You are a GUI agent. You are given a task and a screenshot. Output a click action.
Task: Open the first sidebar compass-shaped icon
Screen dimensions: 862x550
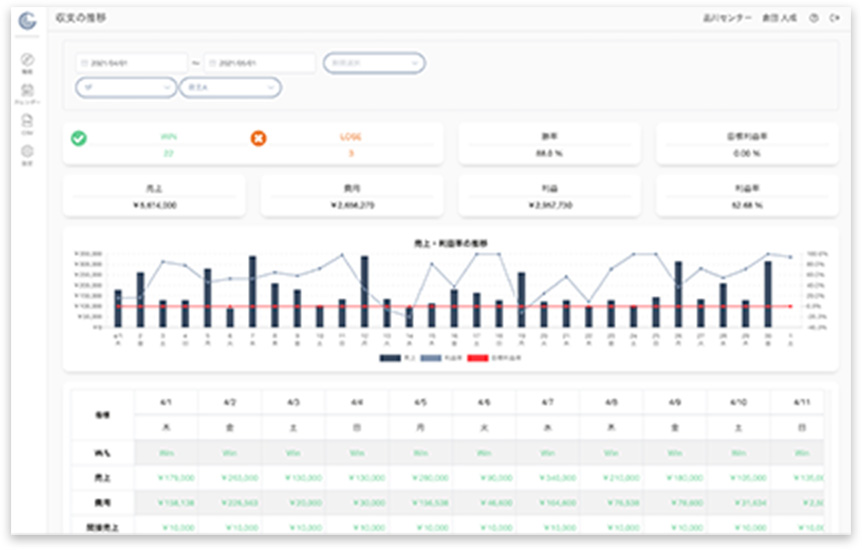click(27, 61)
